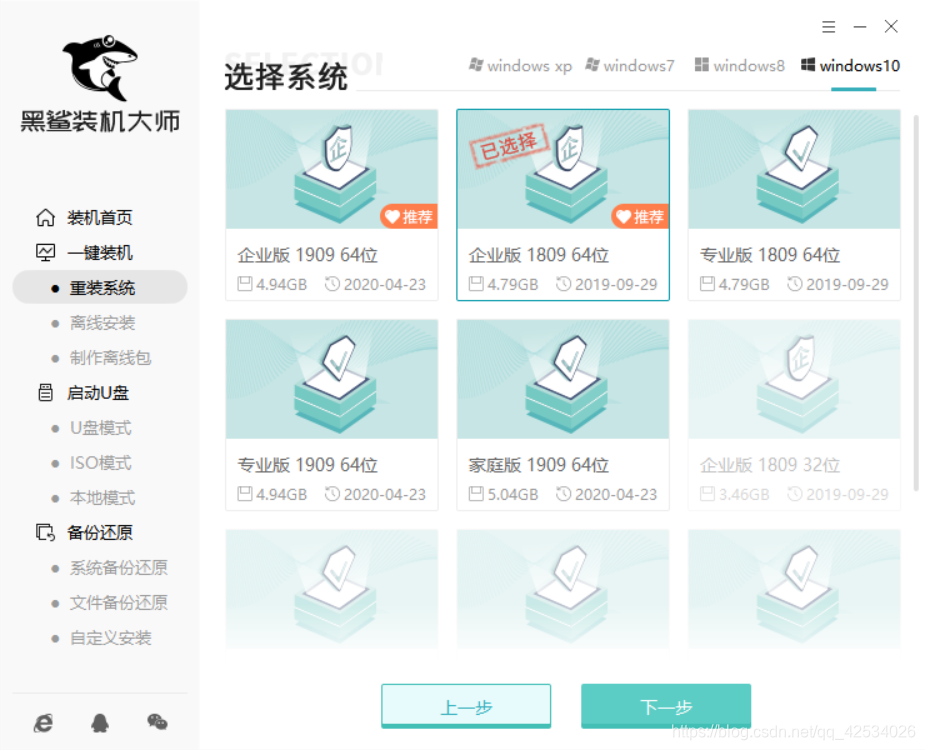The width and height of the screenshot is (925, 750).
Task: Open 系统备份还原 menu item
Action: pos(119,568)
